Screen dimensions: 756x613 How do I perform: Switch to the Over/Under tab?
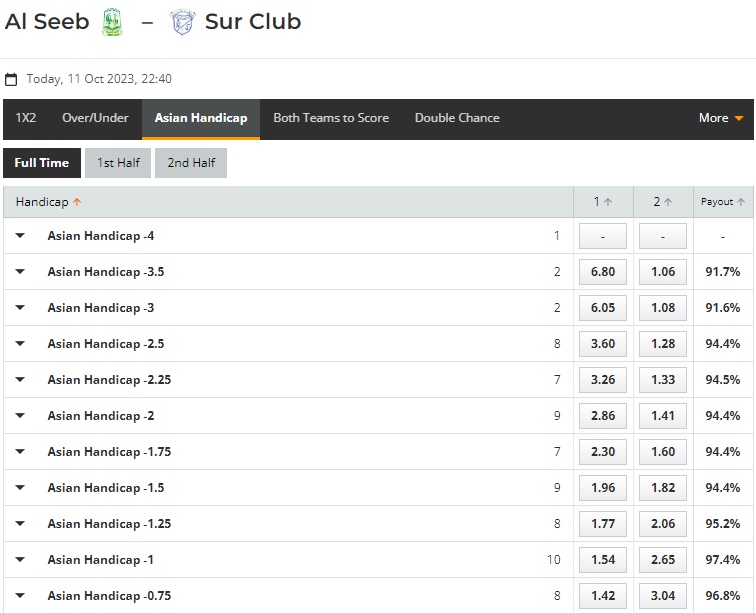pos(95,118)
